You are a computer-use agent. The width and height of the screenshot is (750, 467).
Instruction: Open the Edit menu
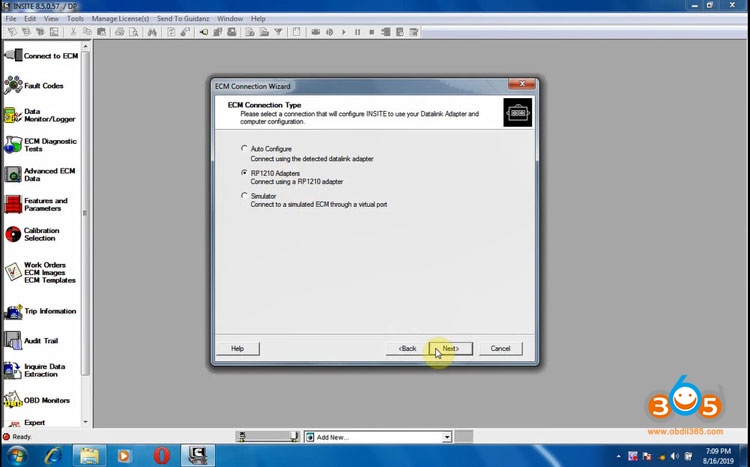[30, 19]
